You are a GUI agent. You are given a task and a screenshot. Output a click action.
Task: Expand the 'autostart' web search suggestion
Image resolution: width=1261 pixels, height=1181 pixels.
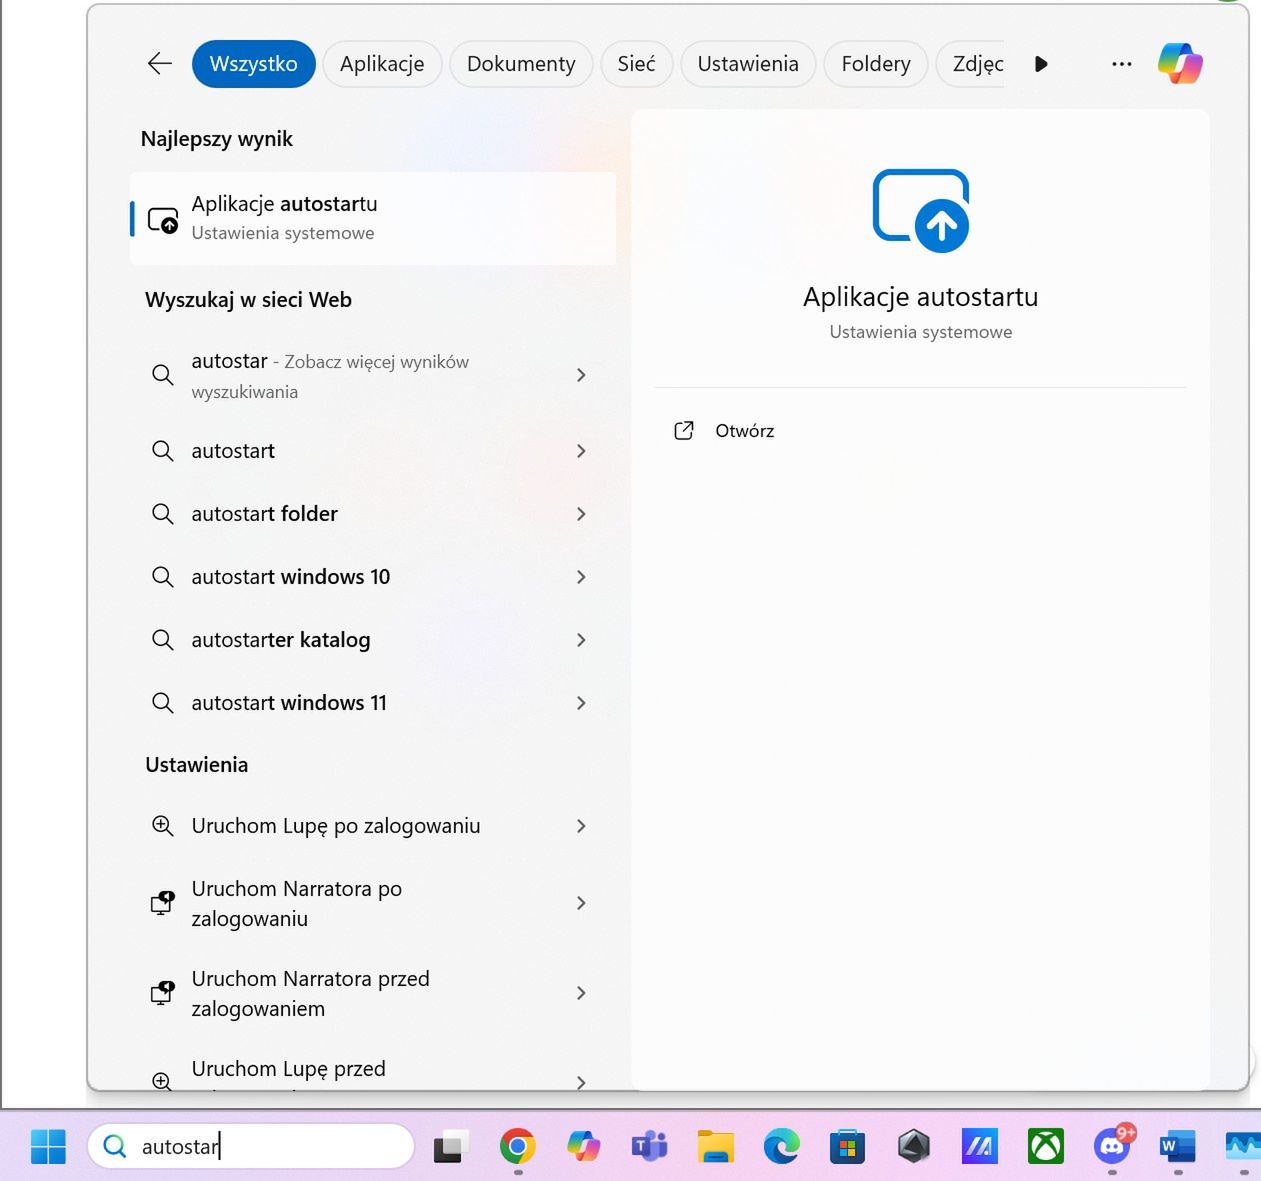pos(581,451)
